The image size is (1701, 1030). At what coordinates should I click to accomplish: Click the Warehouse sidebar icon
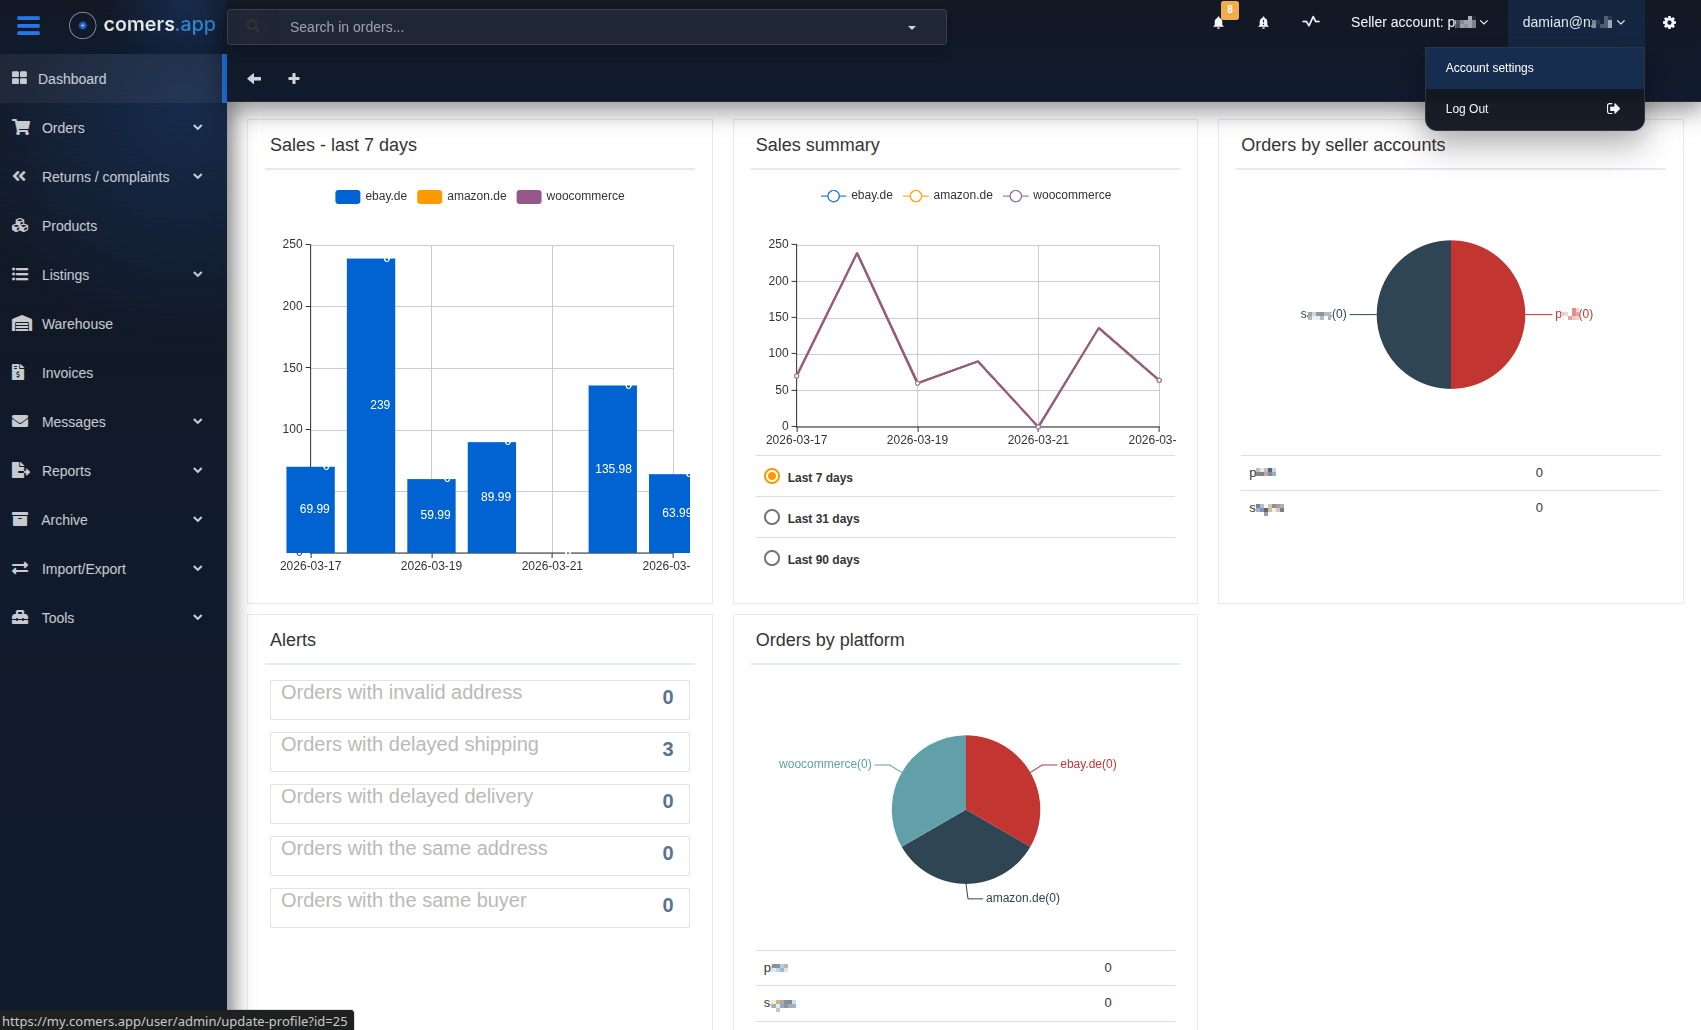[21, 324]
